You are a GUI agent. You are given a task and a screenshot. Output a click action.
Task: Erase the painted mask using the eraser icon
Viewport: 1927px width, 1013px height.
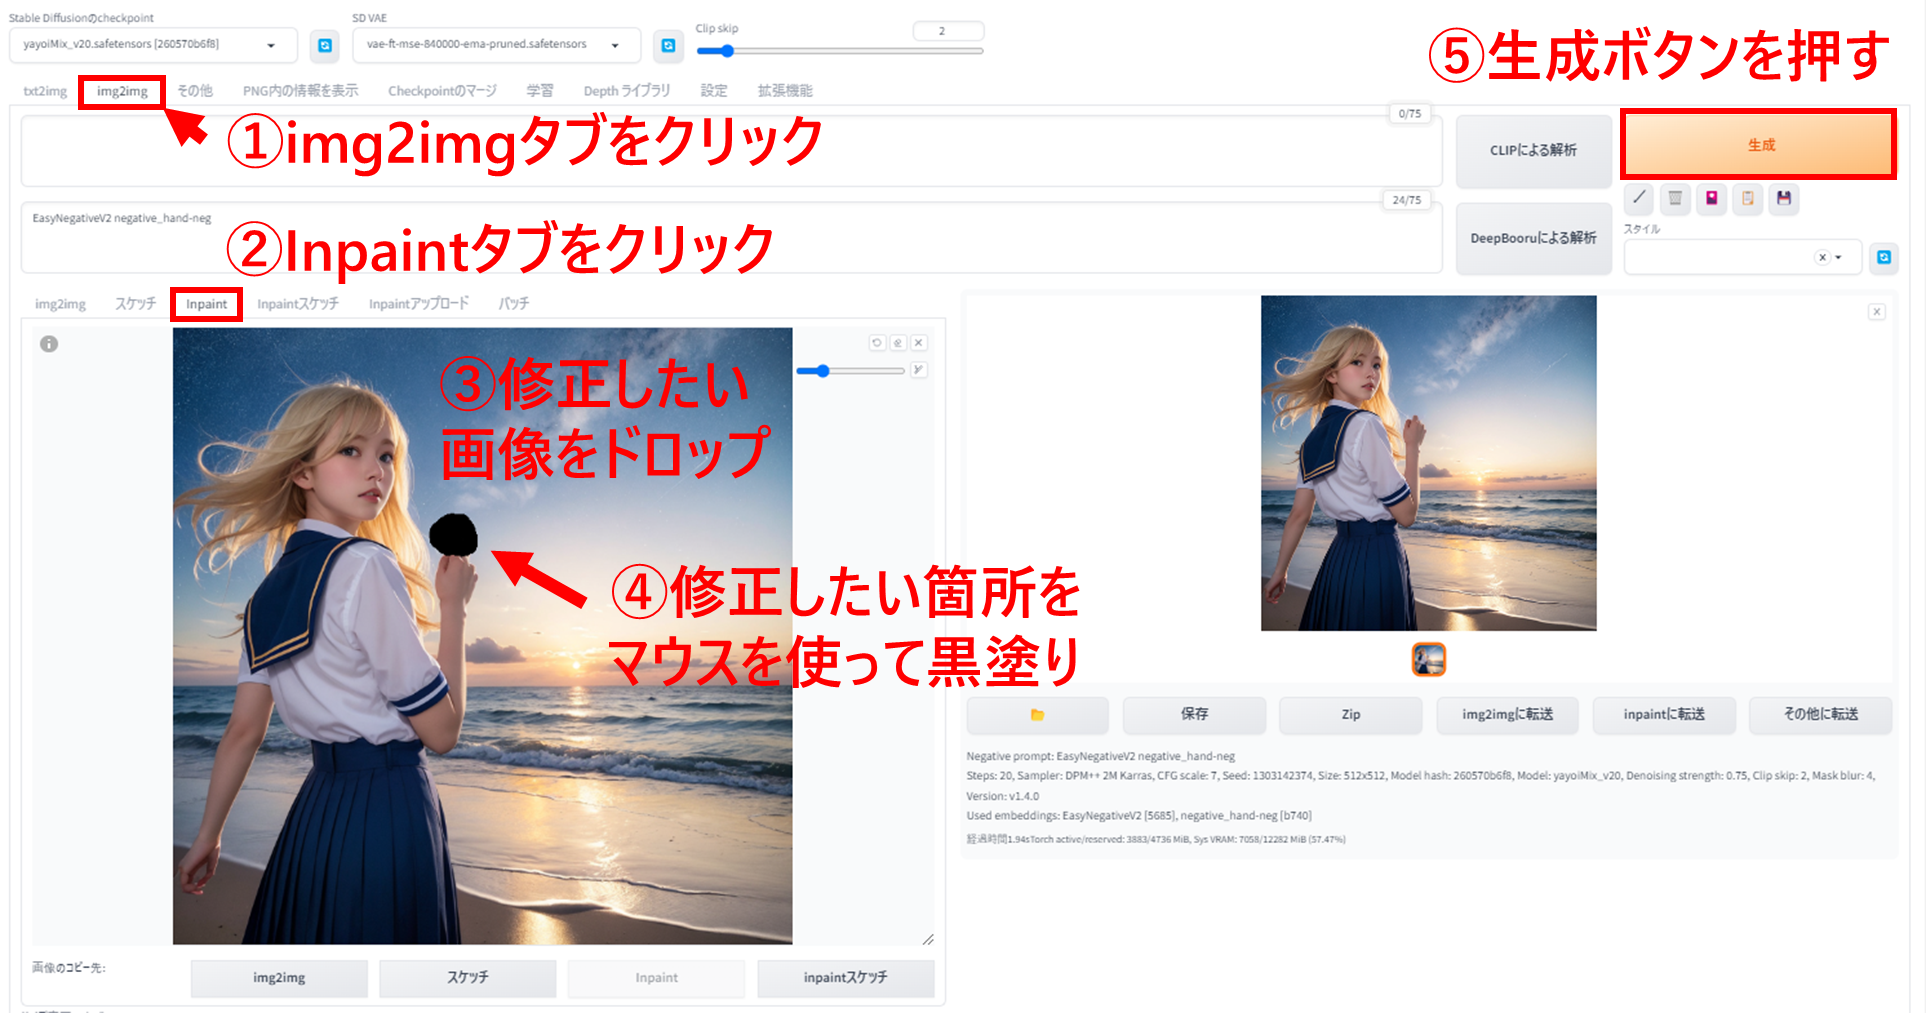click(898, 342)
